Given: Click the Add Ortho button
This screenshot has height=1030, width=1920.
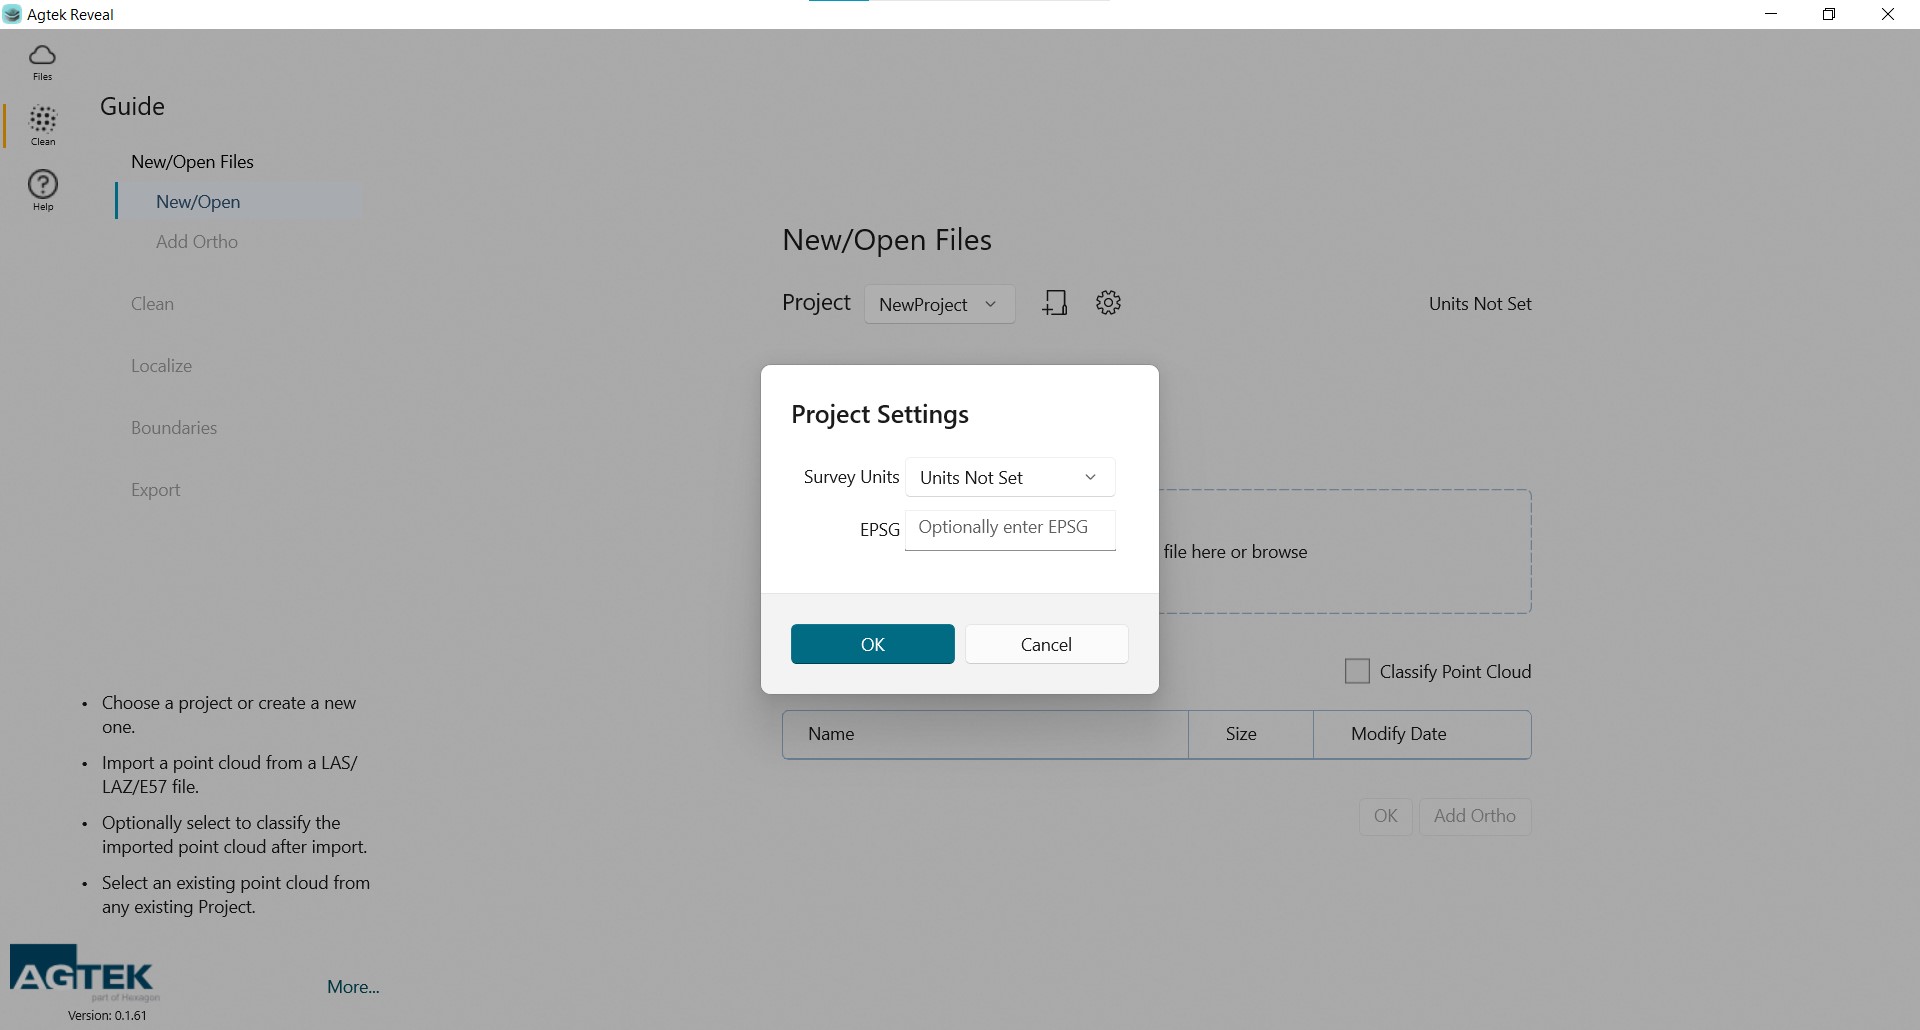Looking at the screenshot, I should pyautogui.click(x=1474, y=816).
